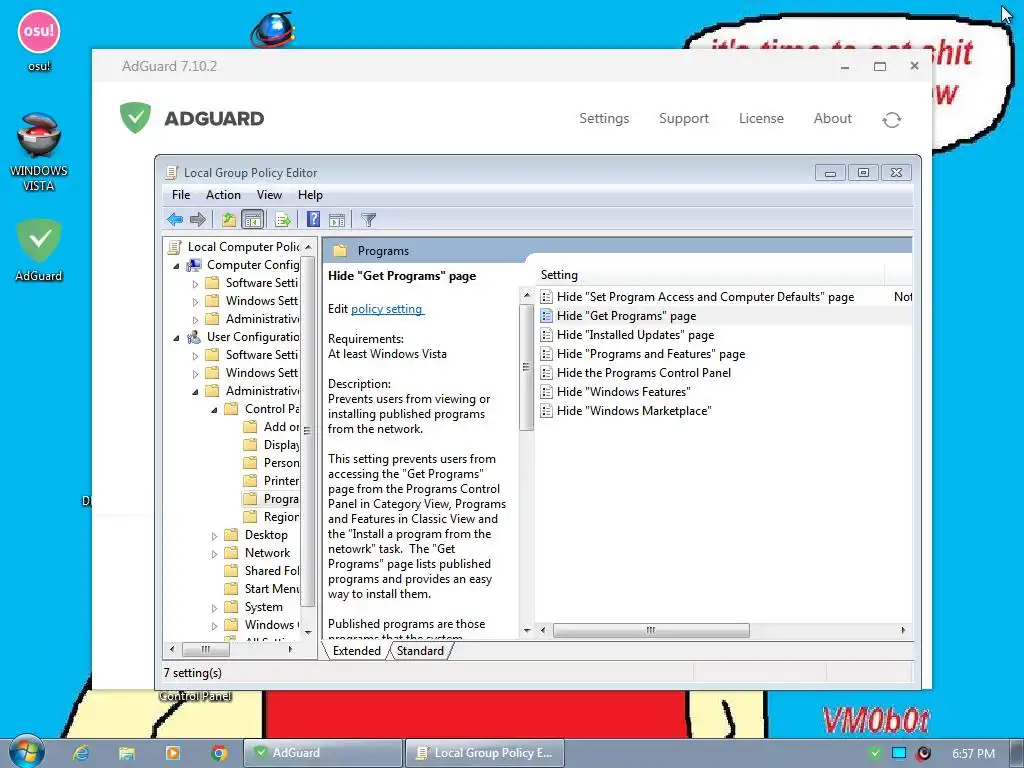Image resolution: width=1024 pixels, height=768 pixels.
Task: Click the blue Help question mark icon
Action: pos(313,219)
